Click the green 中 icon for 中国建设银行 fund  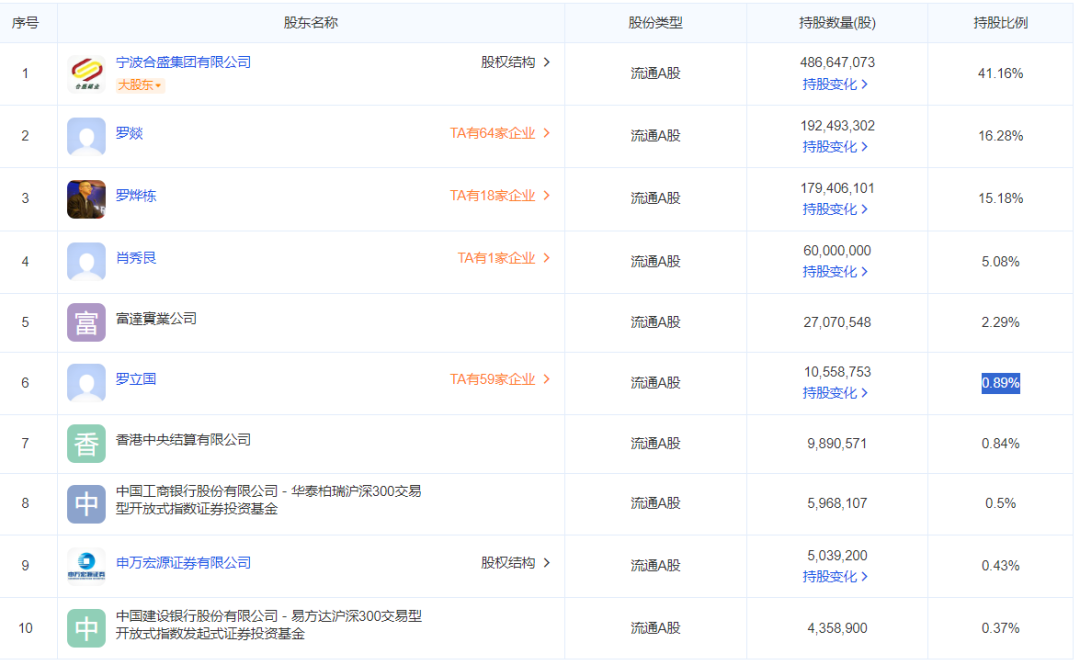click(x=86, y=627)
